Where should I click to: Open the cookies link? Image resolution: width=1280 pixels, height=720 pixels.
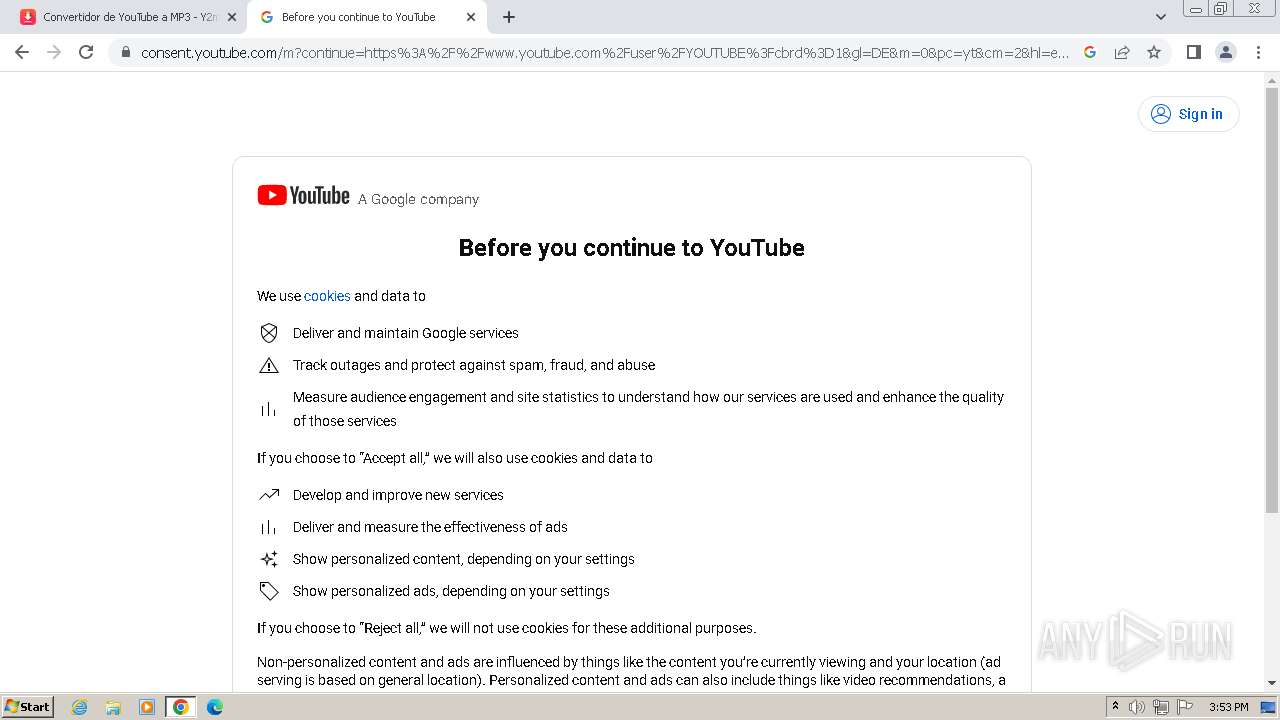pos(327,296)
